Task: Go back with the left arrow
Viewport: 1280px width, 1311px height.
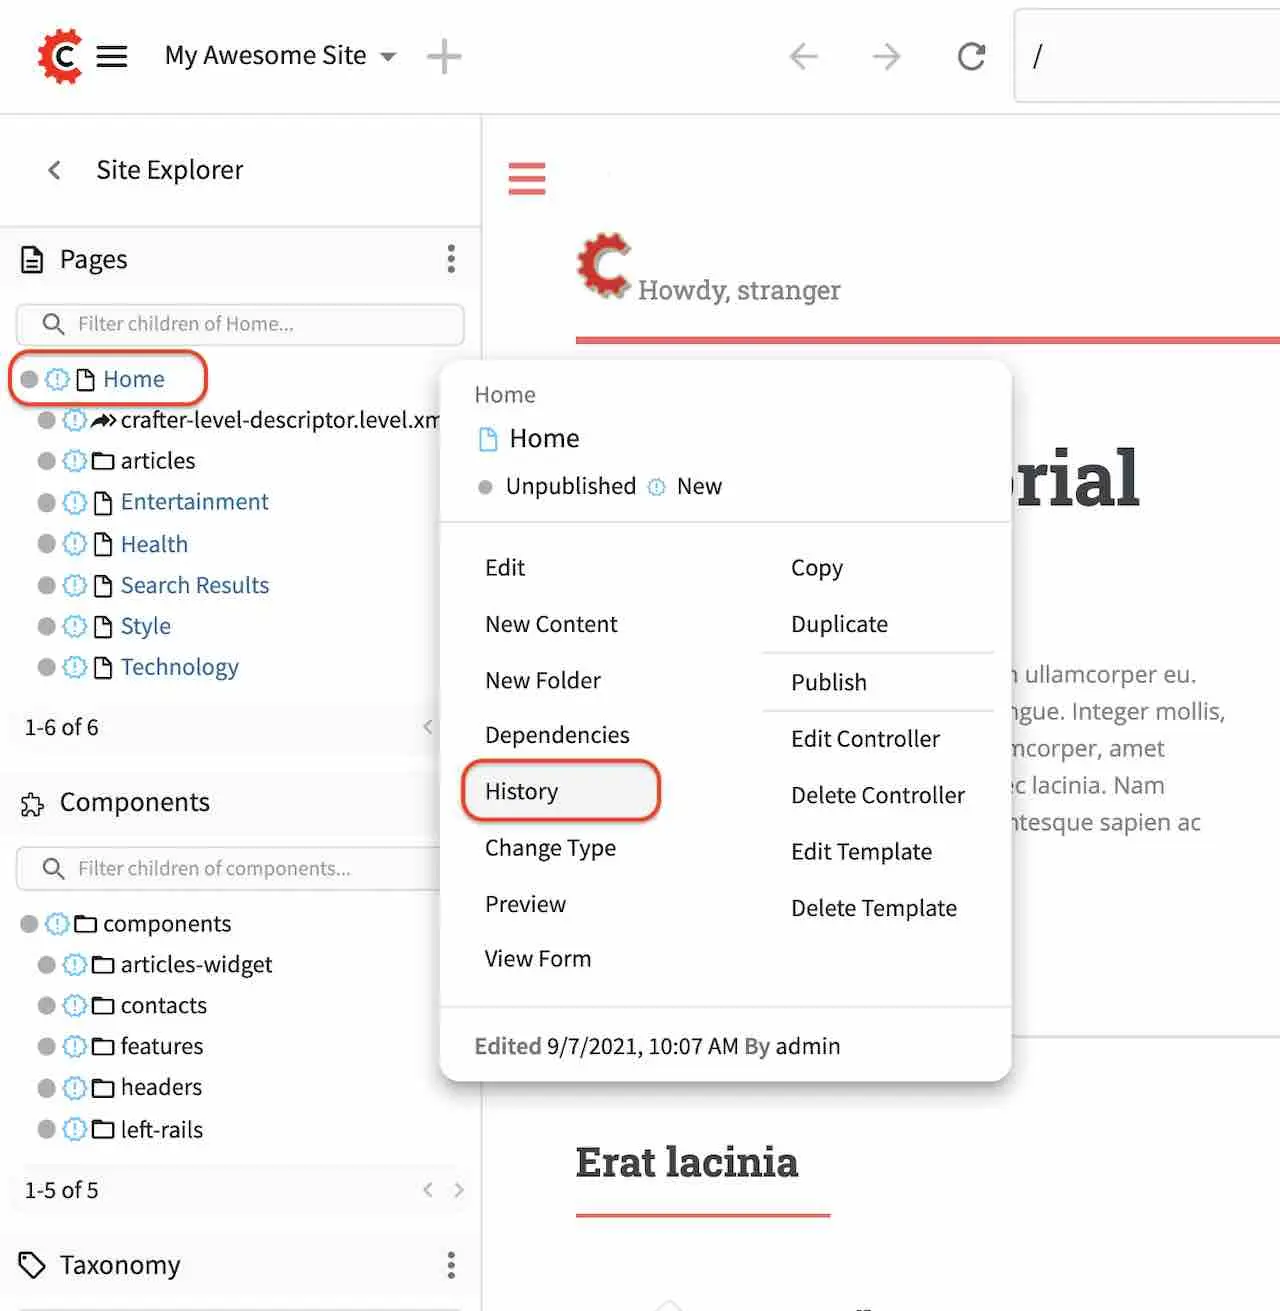Action: pyautogui.click(x=804, y=56)
